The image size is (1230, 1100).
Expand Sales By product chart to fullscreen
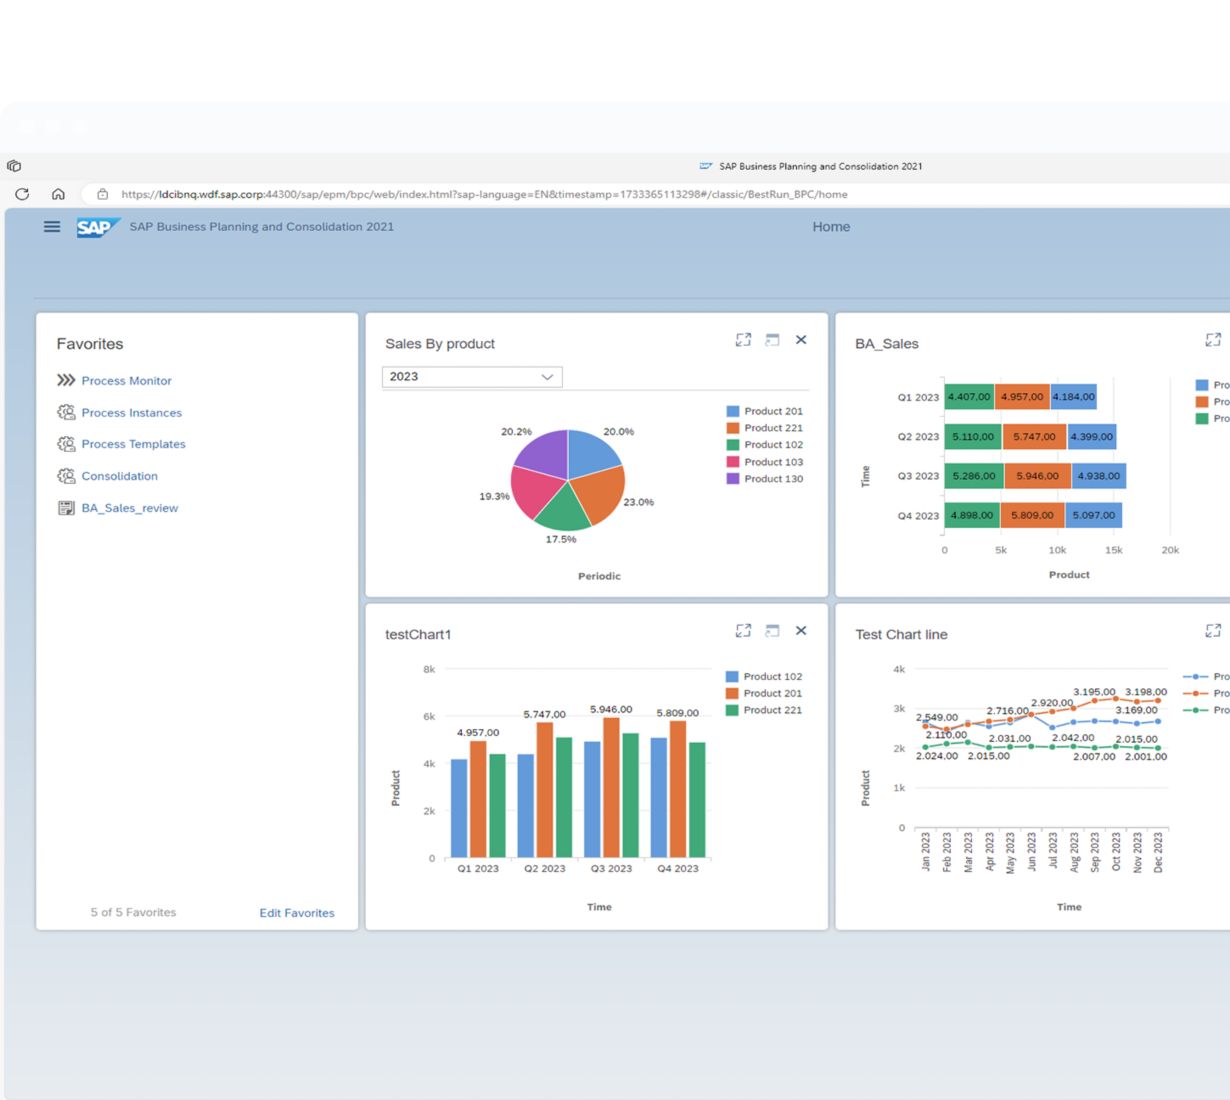coord(743,340)
